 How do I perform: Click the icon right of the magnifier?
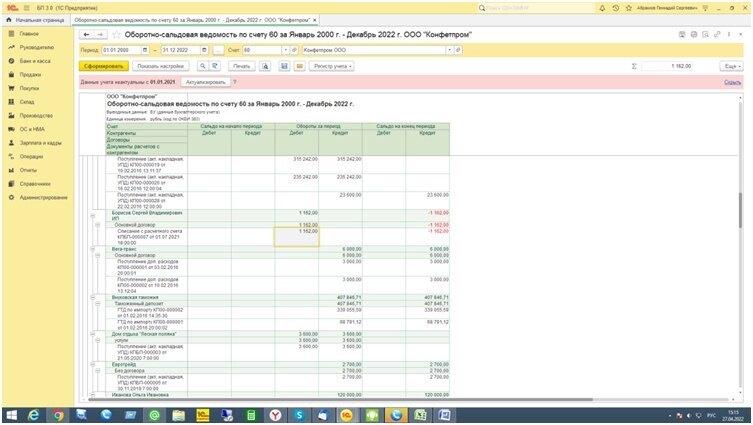coord(215,66)
